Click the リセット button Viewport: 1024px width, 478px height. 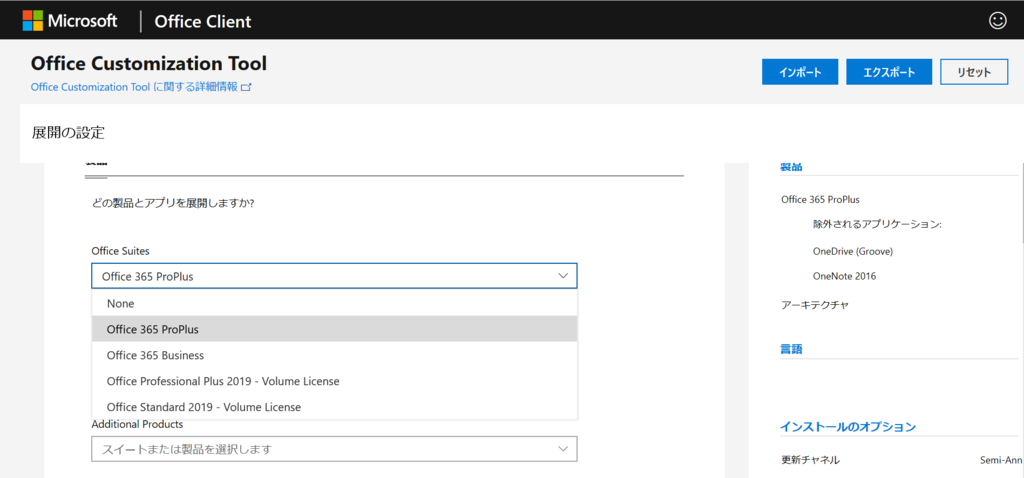974,72
